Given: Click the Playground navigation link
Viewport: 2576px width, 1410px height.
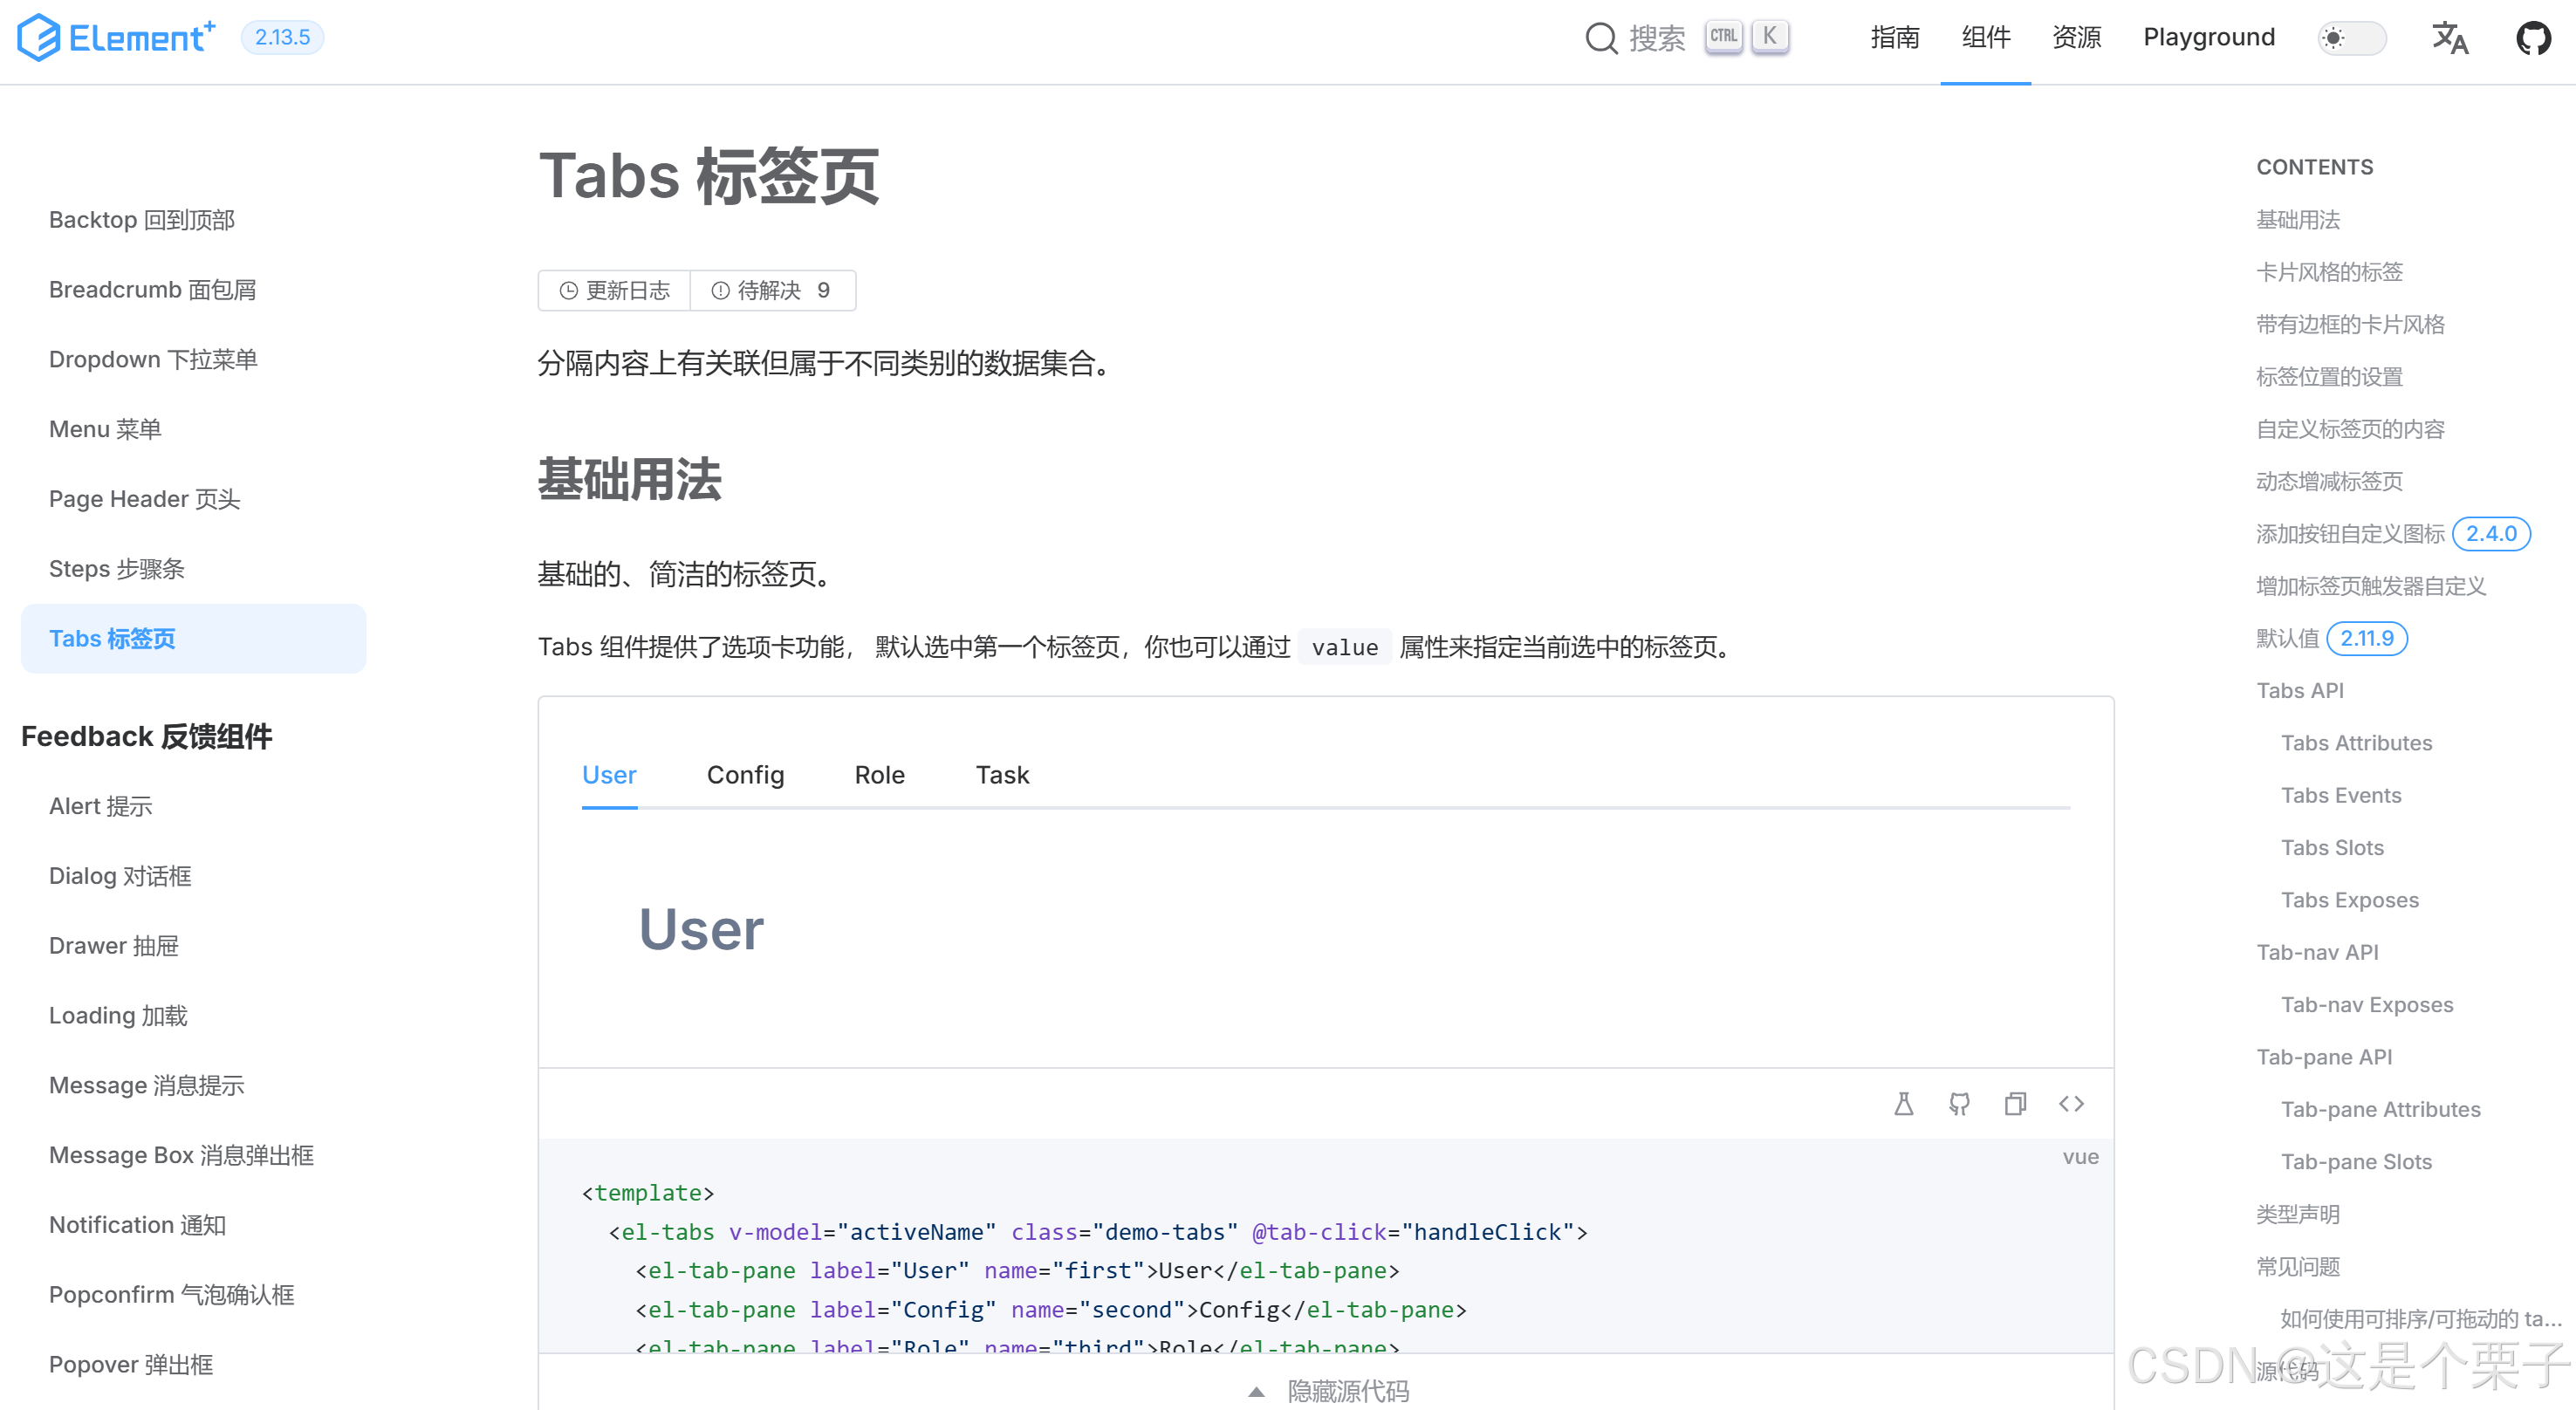Looking at the screenshot, I should click(2208, 38).
